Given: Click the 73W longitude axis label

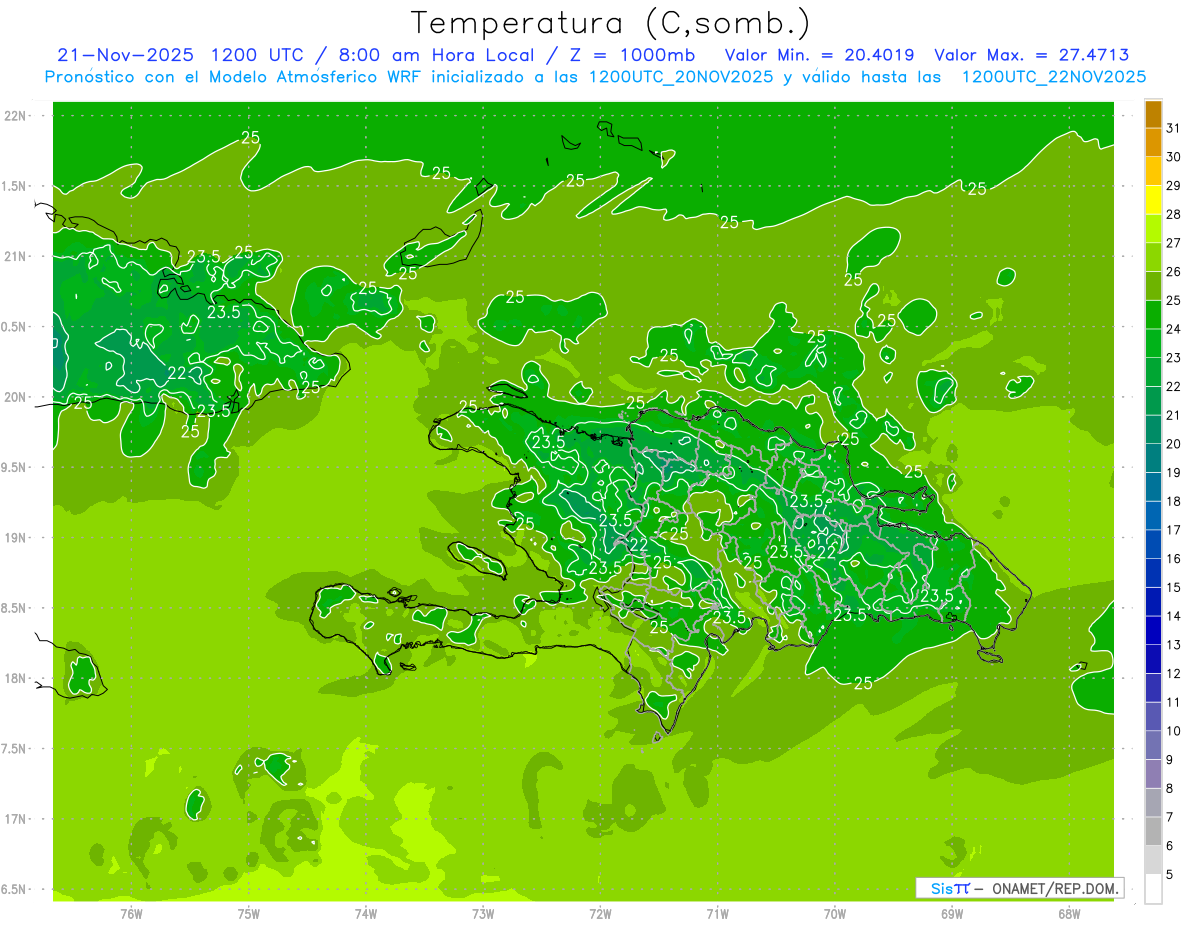Looking at the screenshot, I should pyautogui.click(x=483, y=914).
